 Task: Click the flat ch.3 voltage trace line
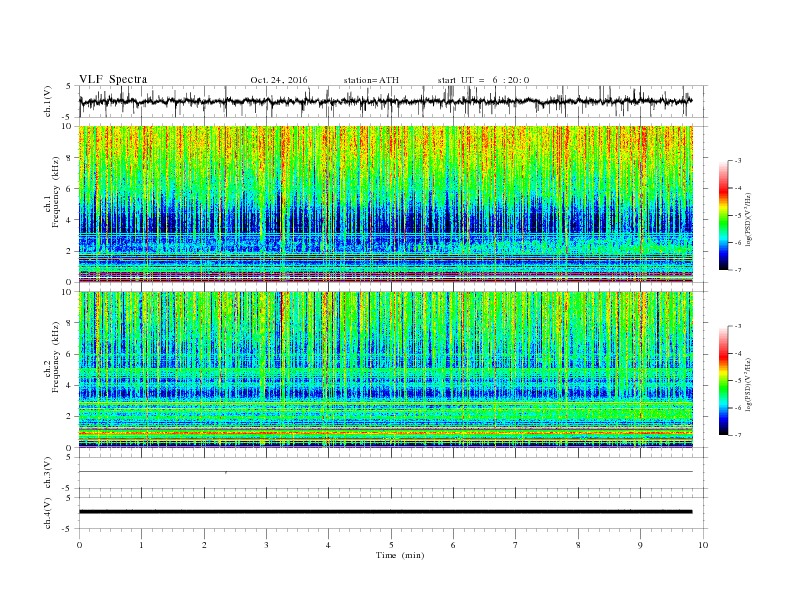(385, 472)
